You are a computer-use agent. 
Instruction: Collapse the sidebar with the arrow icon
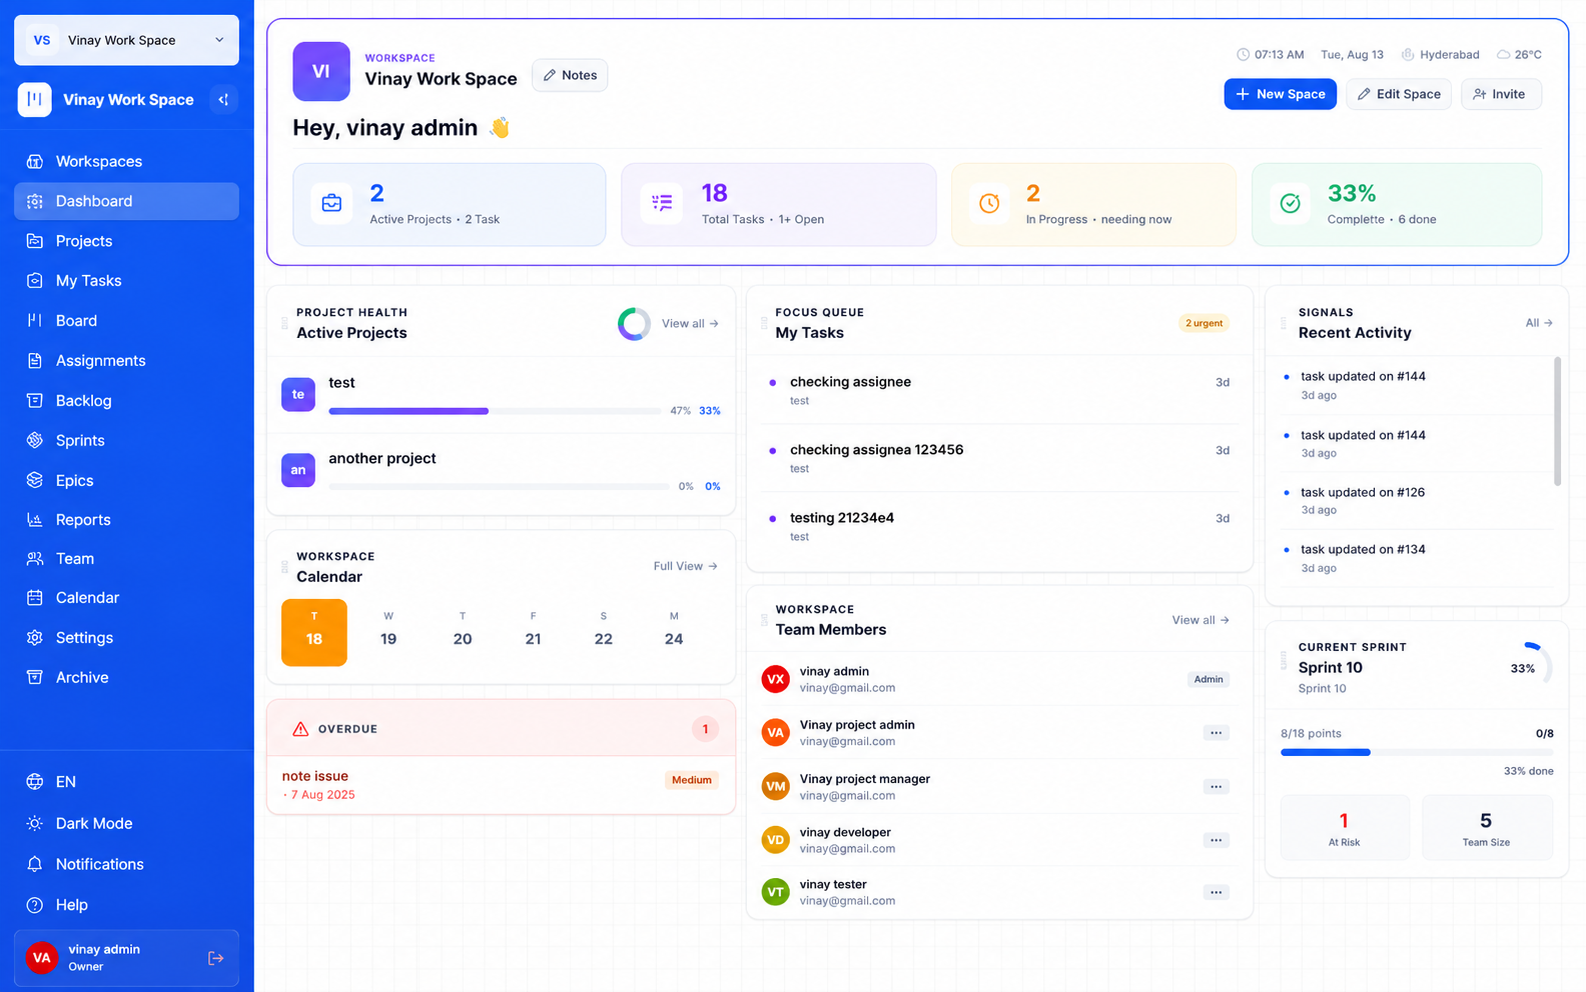click(x=224, y=99)
